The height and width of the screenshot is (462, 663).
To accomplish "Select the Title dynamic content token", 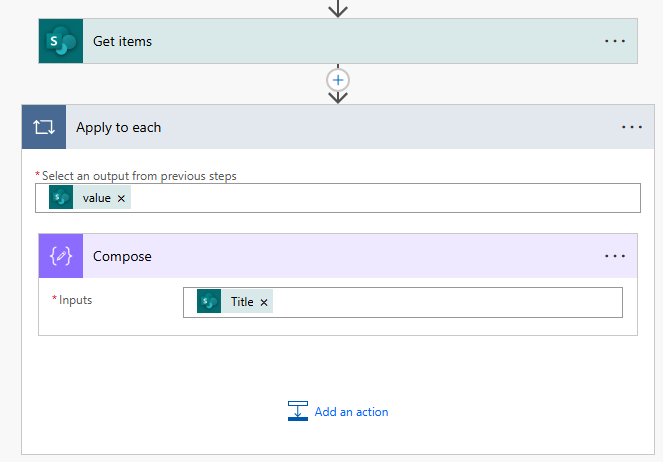I will pyautogui.click(x=242, y=302).
